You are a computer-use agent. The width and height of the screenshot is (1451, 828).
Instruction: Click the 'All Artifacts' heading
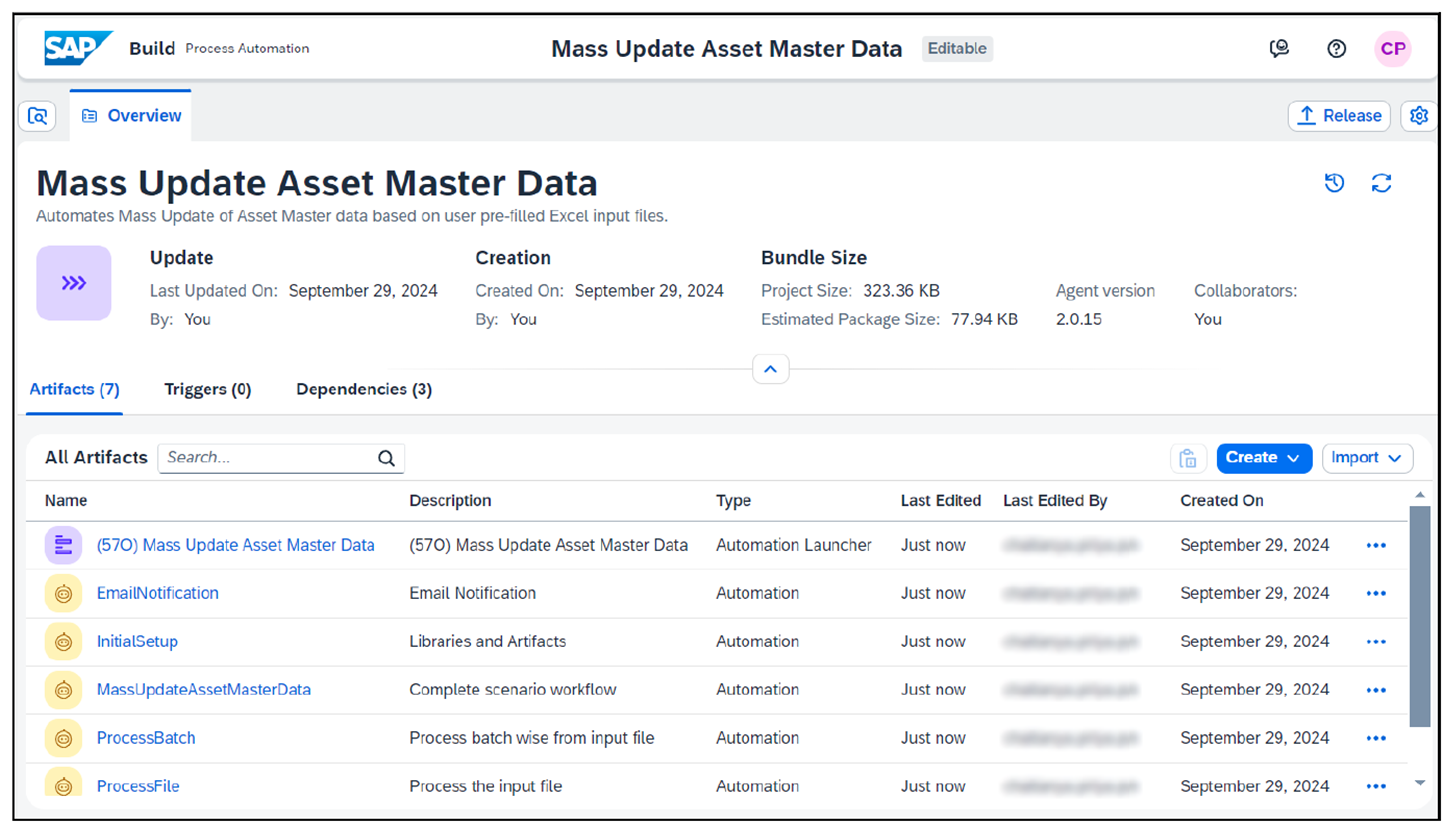(97, 457)
